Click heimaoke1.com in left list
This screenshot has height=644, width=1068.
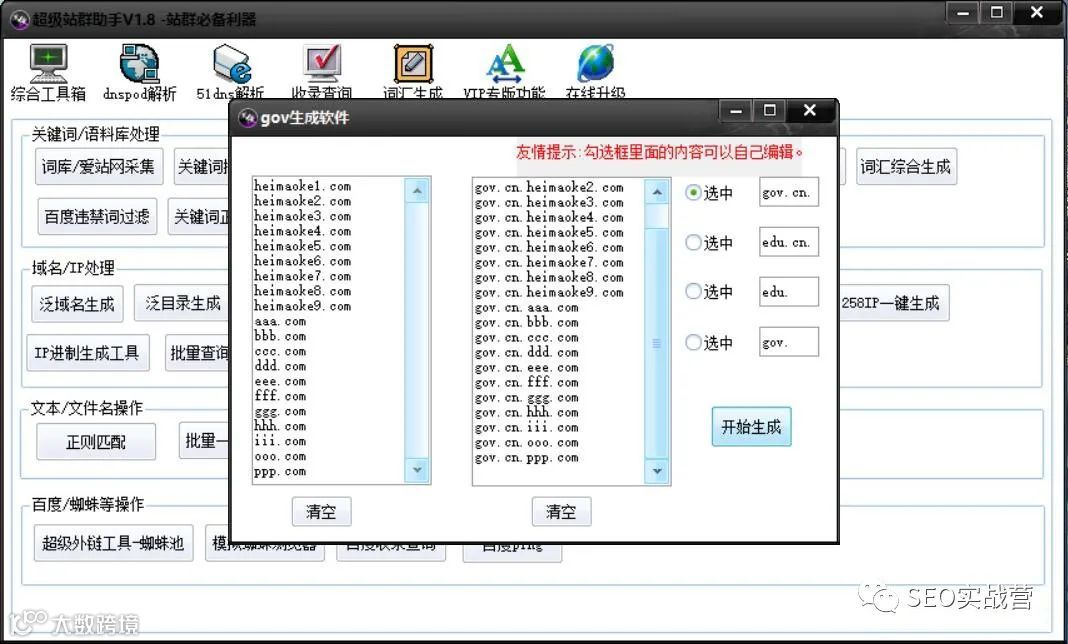(x=302, y=186)
